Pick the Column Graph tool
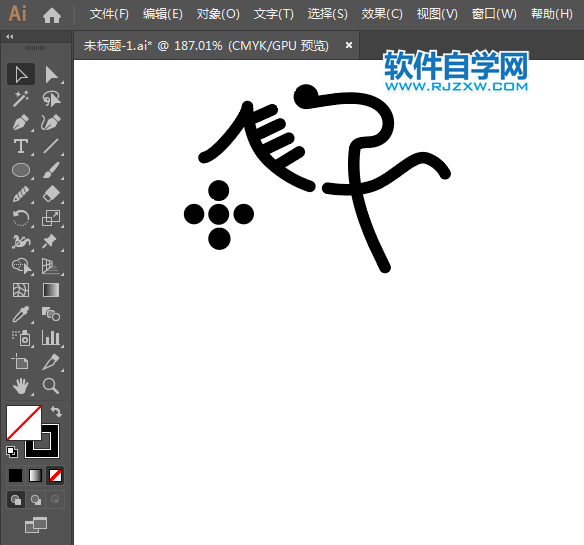The image size is (584, 545). 51,338
